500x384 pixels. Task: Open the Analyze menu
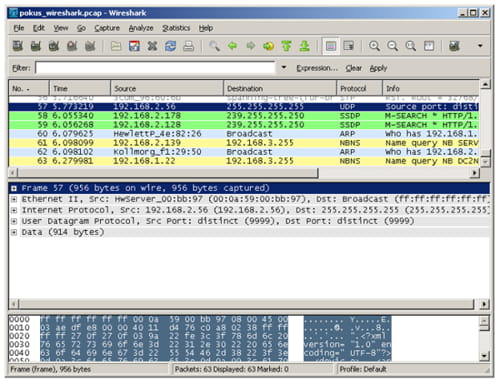141,28
